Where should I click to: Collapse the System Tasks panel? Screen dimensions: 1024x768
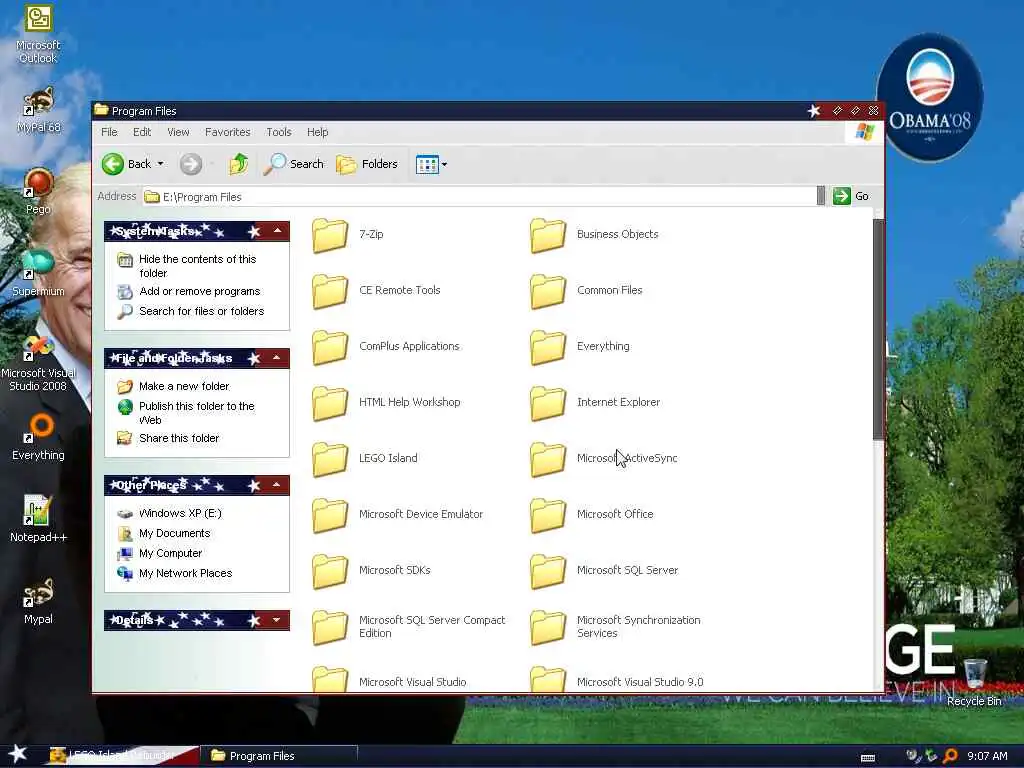point(278,231)
